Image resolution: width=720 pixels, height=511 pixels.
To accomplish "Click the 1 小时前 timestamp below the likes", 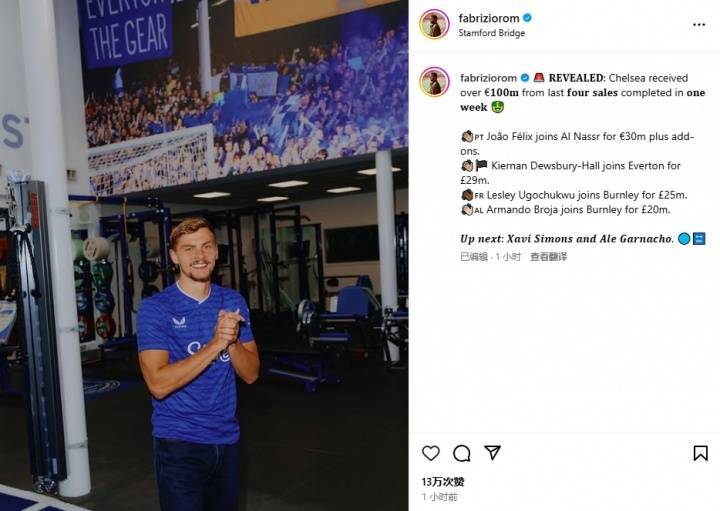I will point(439,497).
